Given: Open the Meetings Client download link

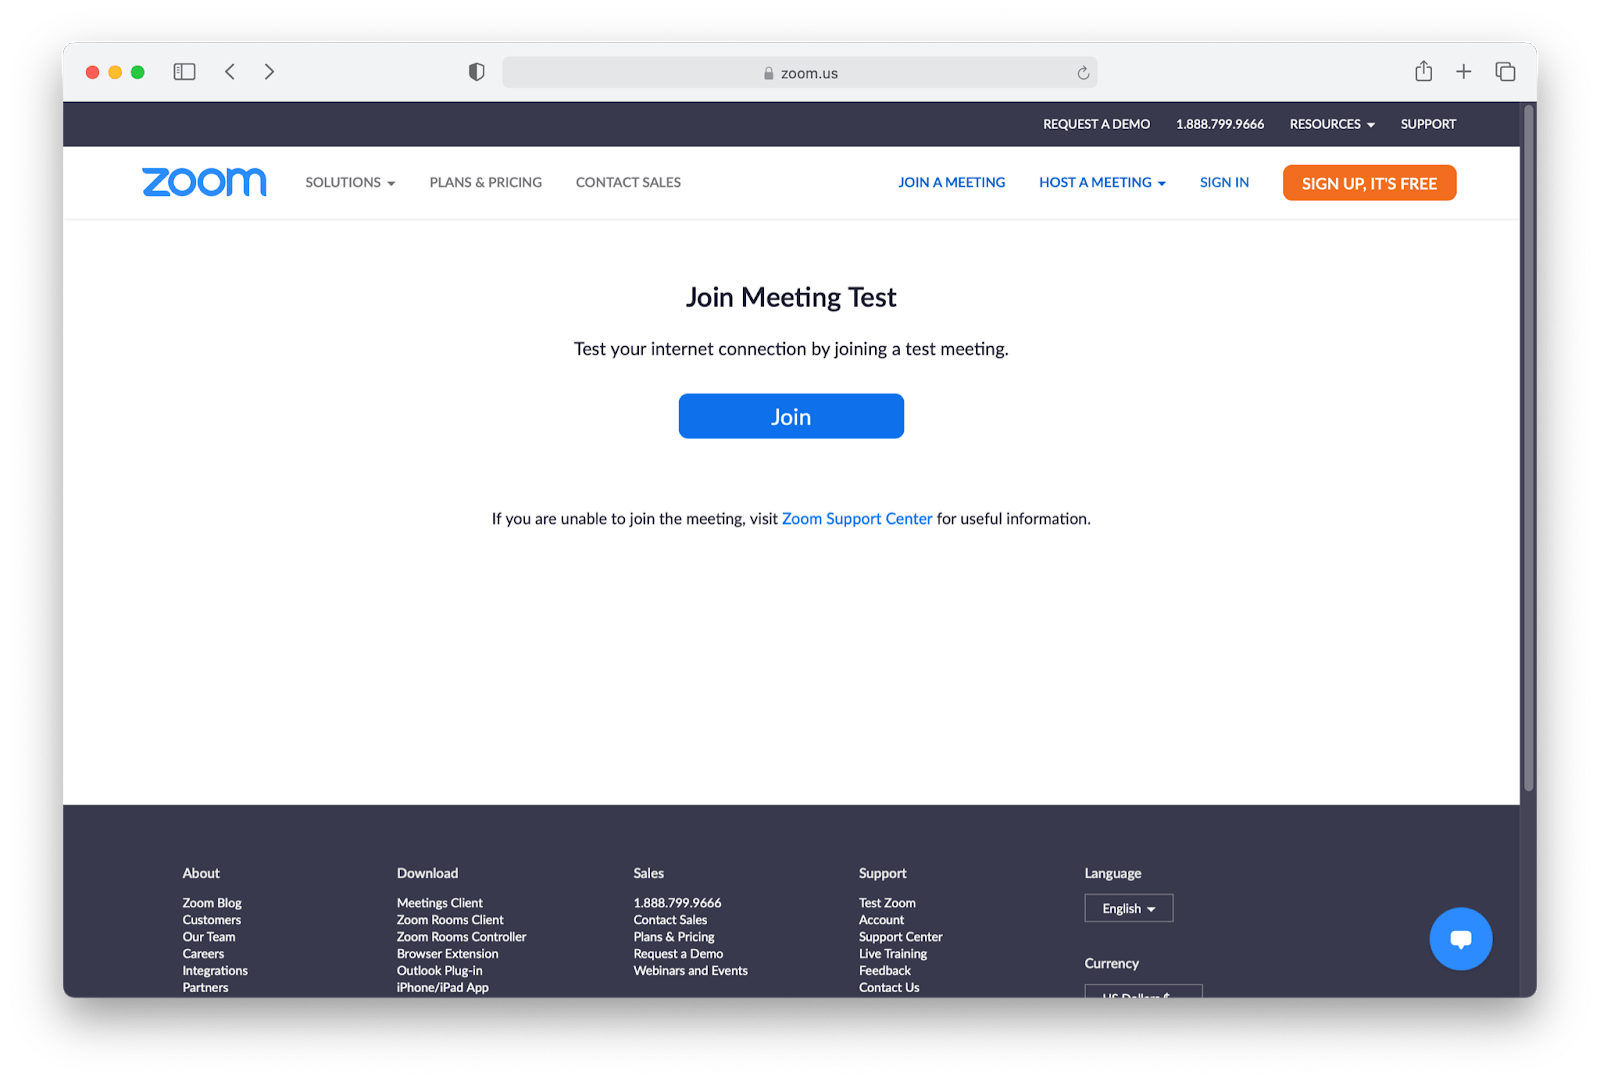Looking at the screenshot, I should [x=439, y=903].
